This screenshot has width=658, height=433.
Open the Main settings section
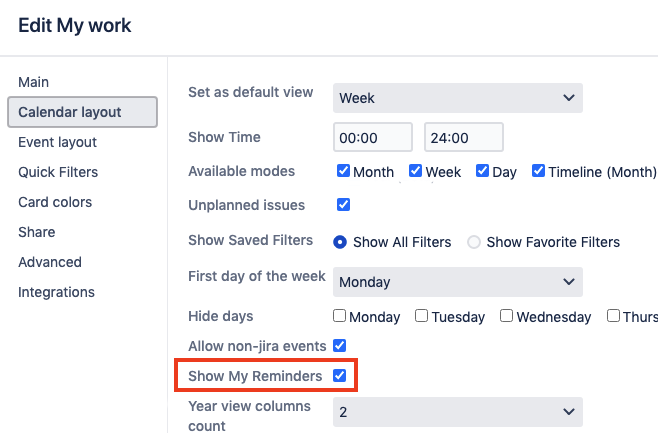(x=34, y=82)
